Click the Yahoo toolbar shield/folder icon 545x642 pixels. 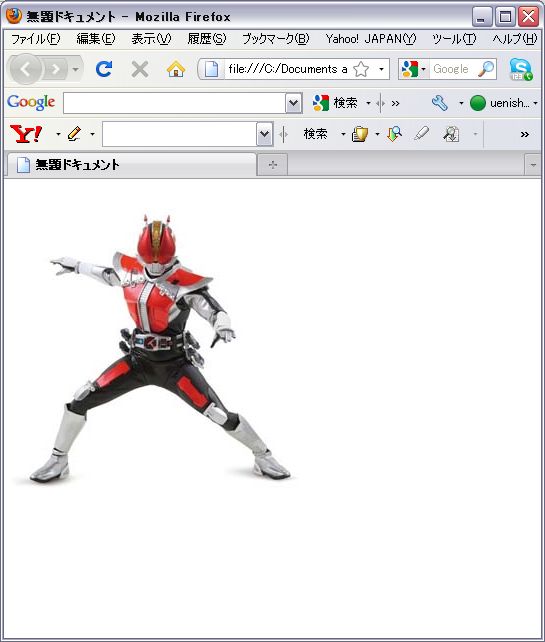[x=360, y=134]
